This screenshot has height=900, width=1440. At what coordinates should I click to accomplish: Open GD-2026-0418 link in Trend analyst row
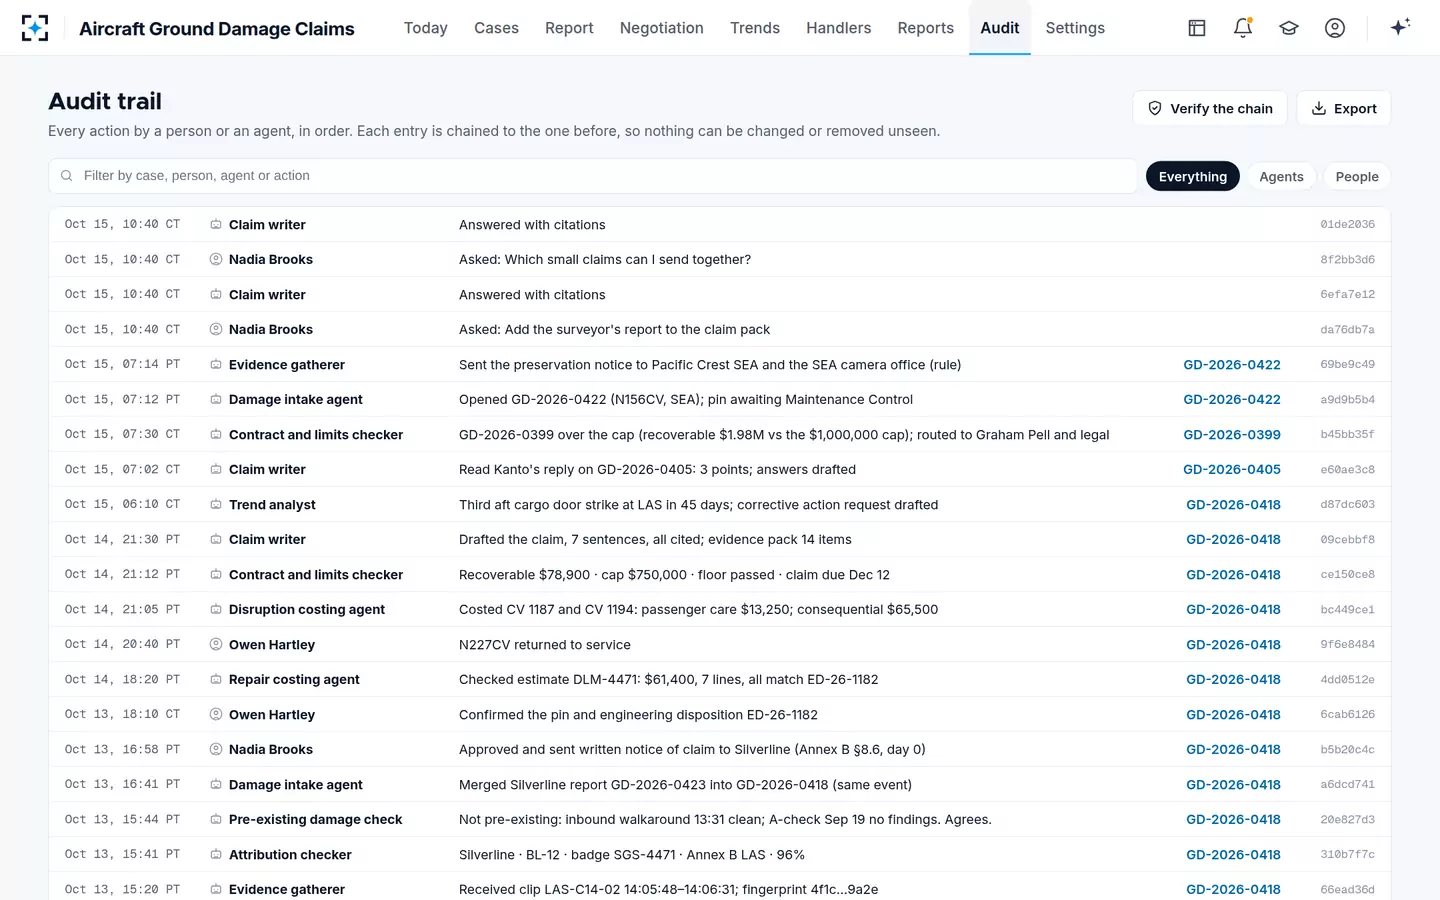1233,505
